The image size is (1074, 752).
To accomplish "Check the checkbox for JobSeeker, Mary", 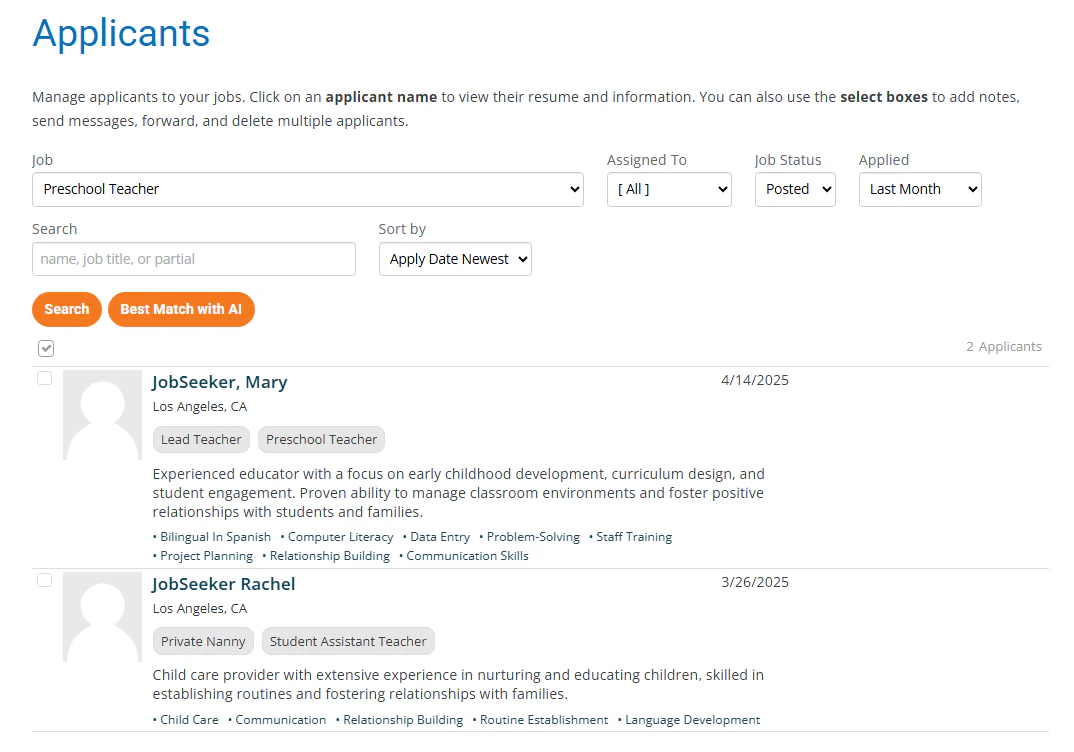I will (44, 378).
